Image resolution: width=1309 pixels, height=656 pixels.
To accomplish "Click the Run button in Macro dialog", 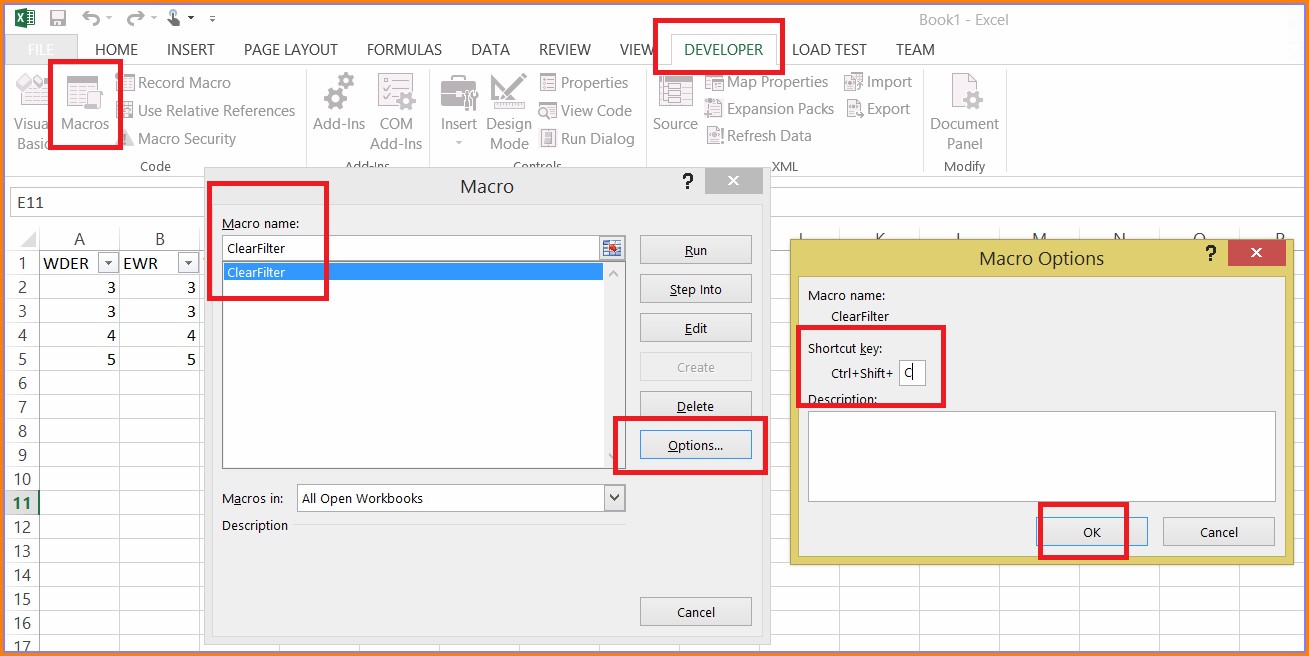I will click(696, 250).
